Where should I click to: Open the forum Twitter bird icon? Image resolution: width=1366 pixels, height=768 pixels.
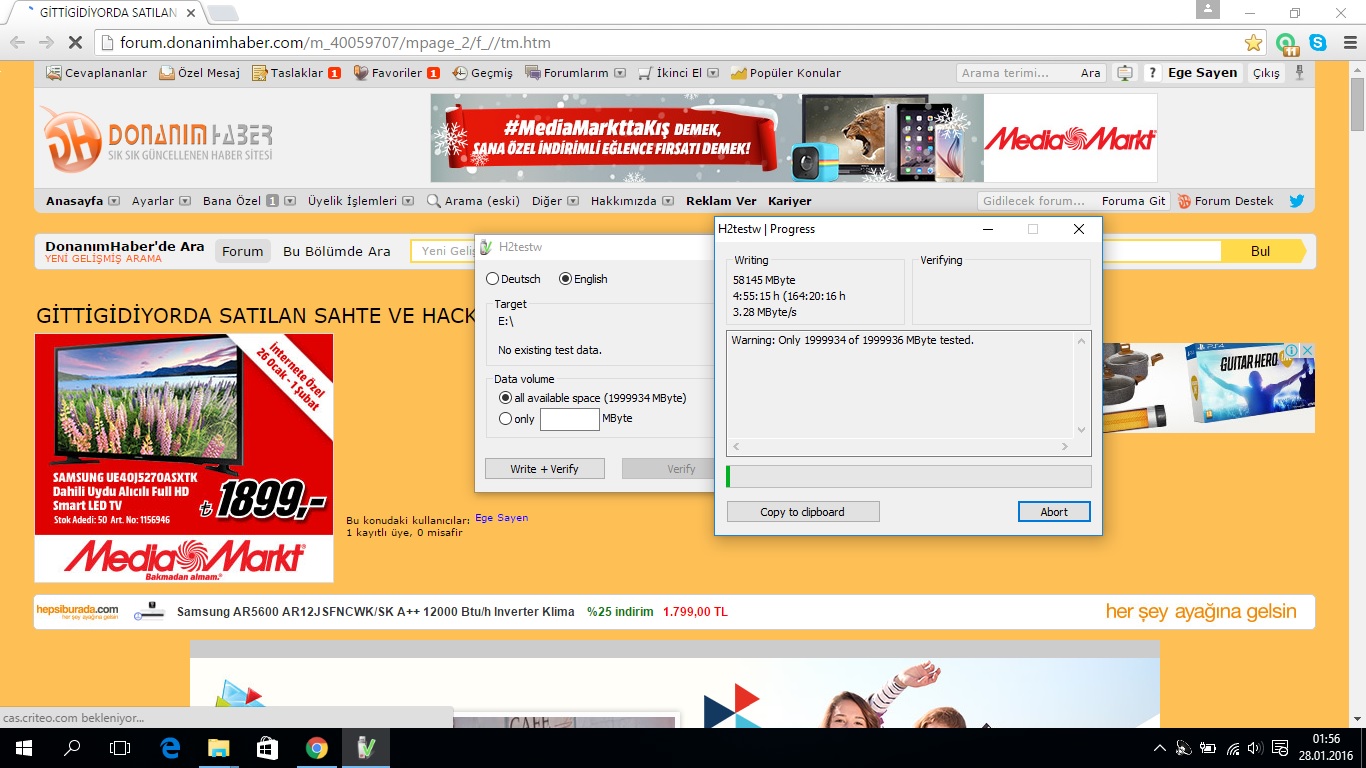point(1297,201)
